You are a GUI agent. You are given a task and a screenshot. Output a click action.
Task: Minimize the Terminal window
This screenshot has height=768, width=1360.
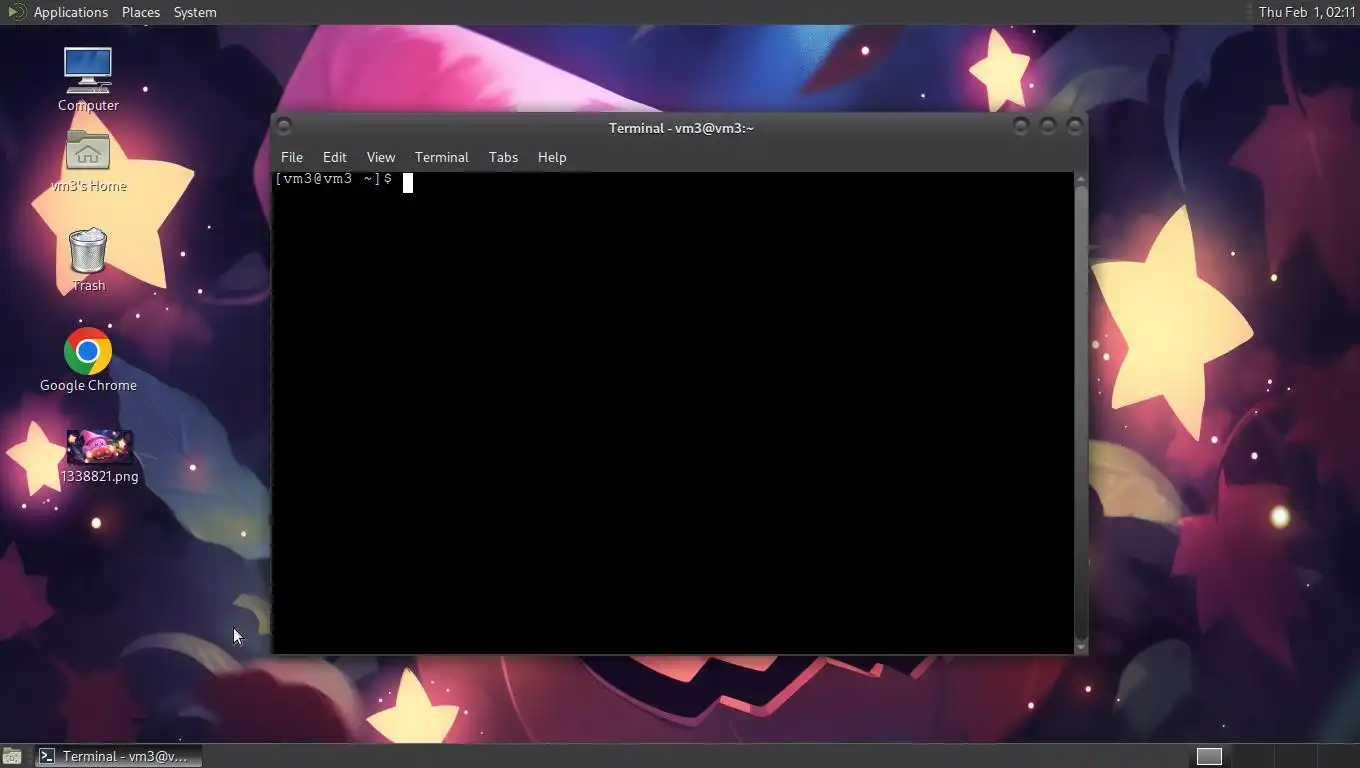1021,126
